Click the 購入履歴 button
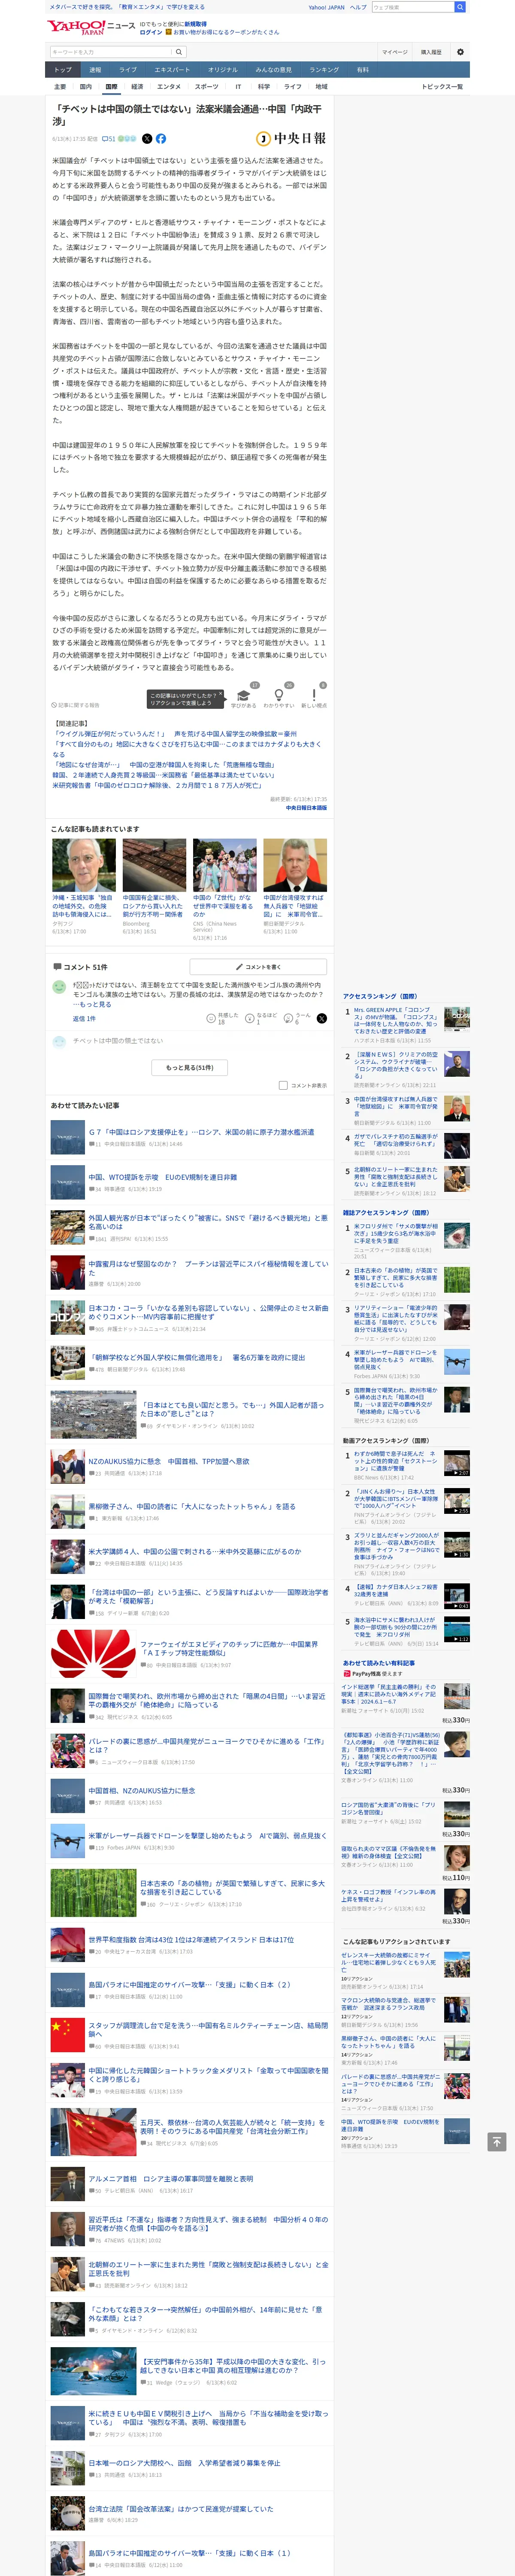This screenshot has height=2576, width=515. pyautogui.click(x=431, y=52)
